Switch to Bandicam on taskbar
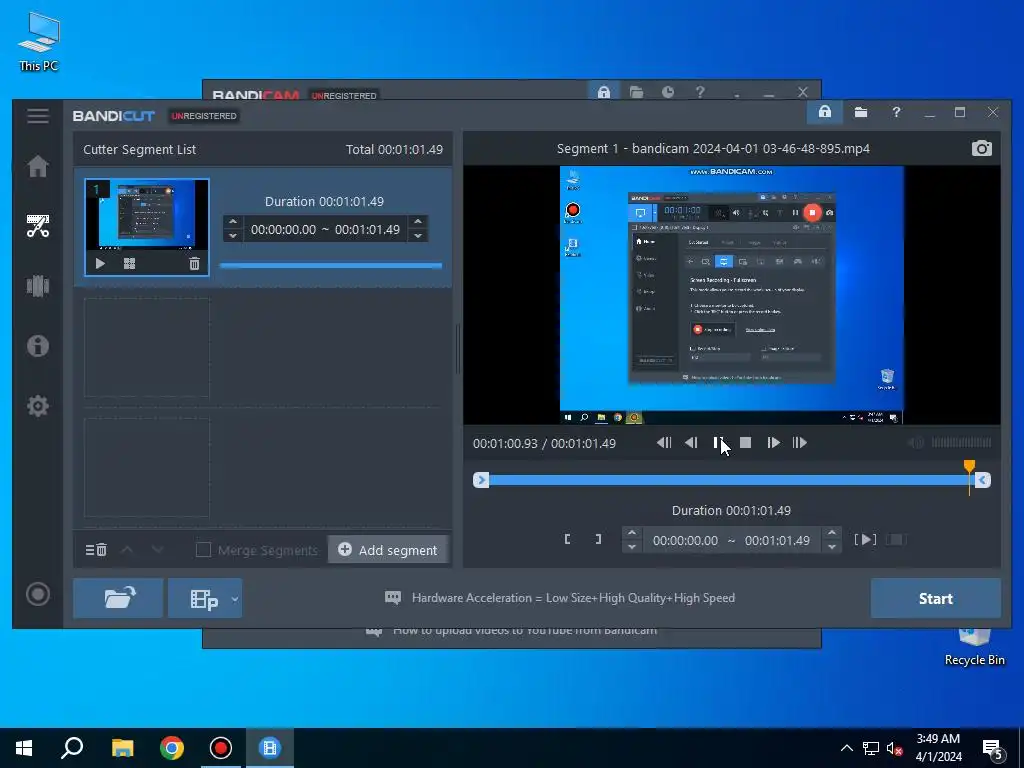The image size is (1024, 768). pyautogui.click(x=221, y=748)
